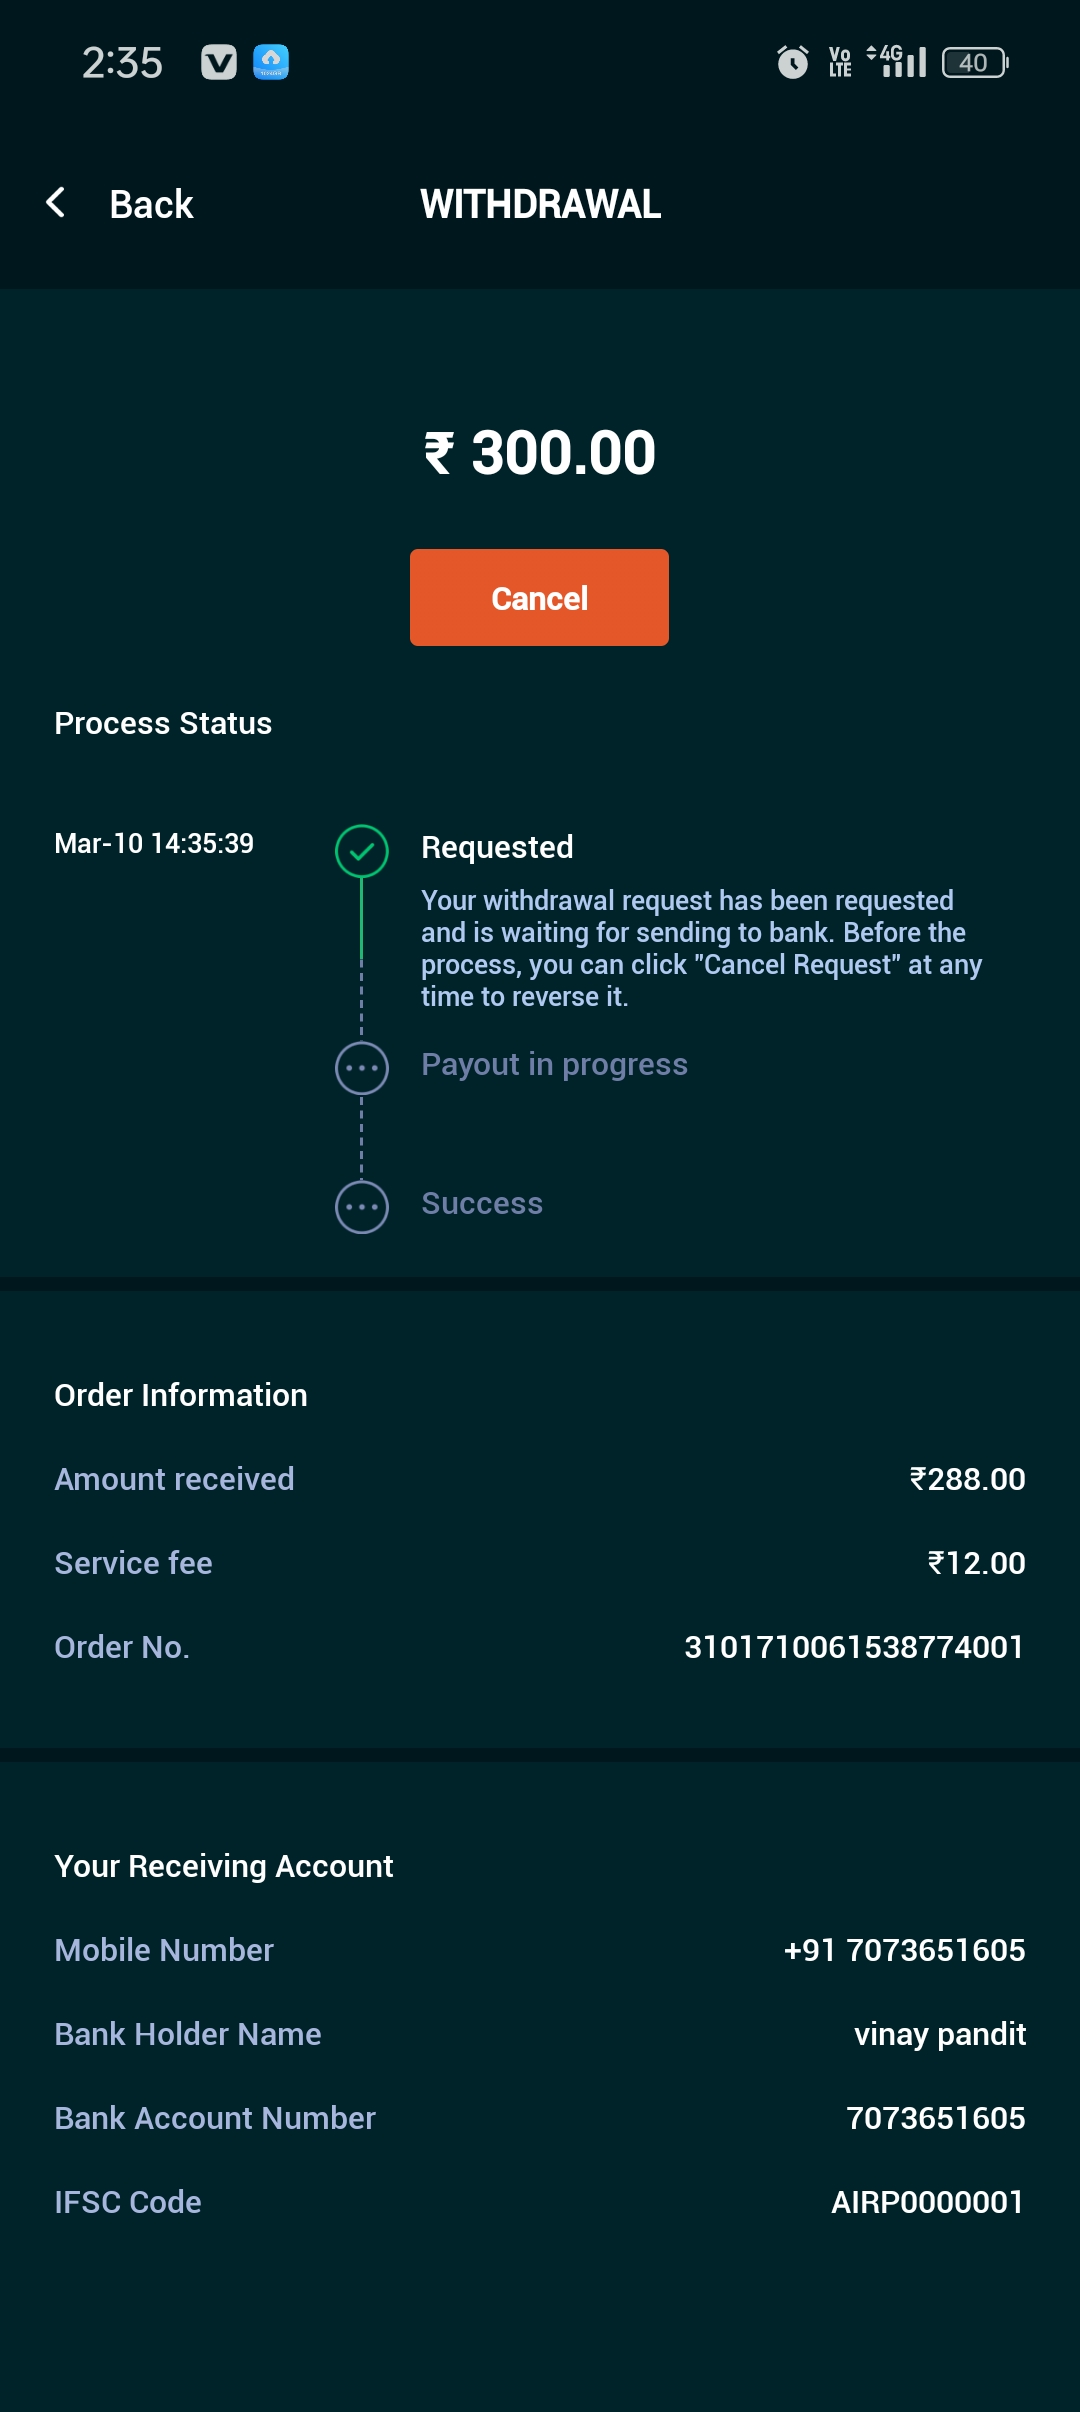Tap the Back text link
The width and height of the screenshot is (1080, 2412).
click(x=151, y=204)
